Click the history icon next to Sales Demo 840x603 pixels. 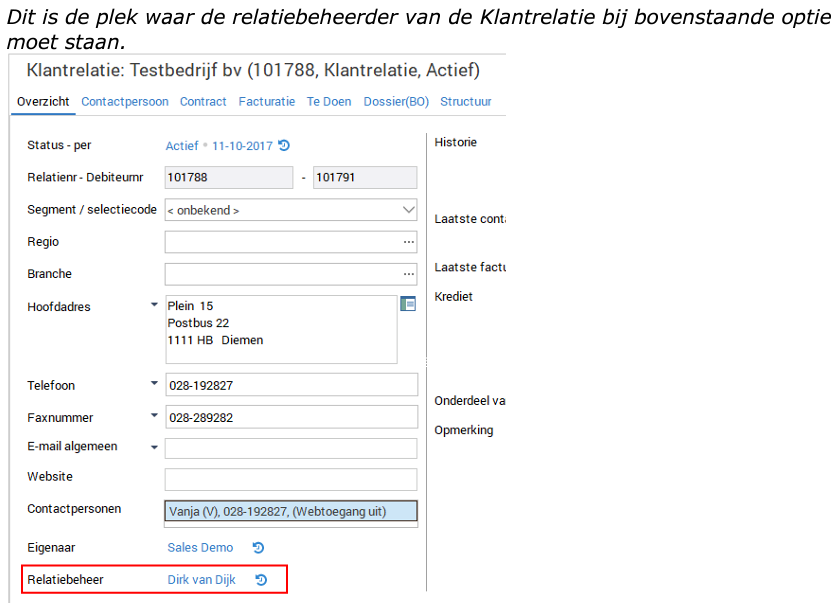[257, 547]
